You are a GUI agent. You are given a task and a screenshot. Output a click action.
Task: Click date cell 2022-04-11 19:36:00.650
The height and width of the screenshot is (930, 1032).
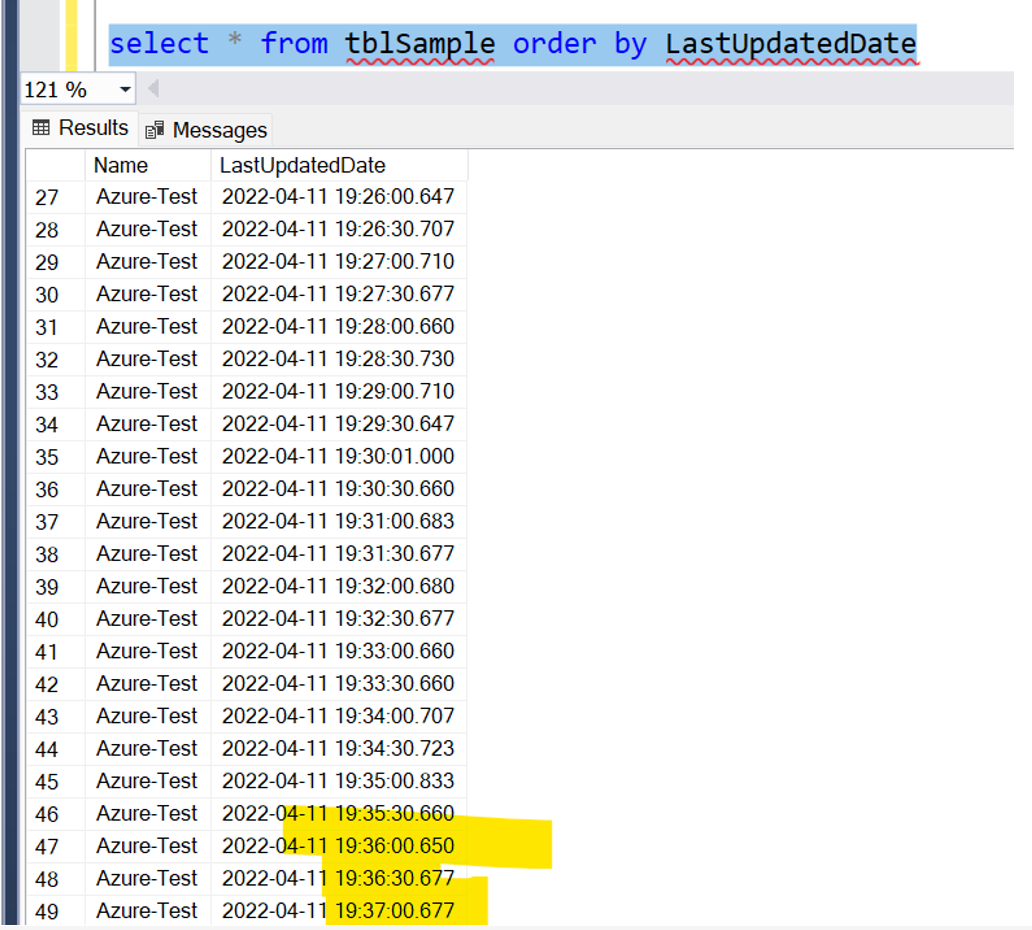[x=339, y=846]
